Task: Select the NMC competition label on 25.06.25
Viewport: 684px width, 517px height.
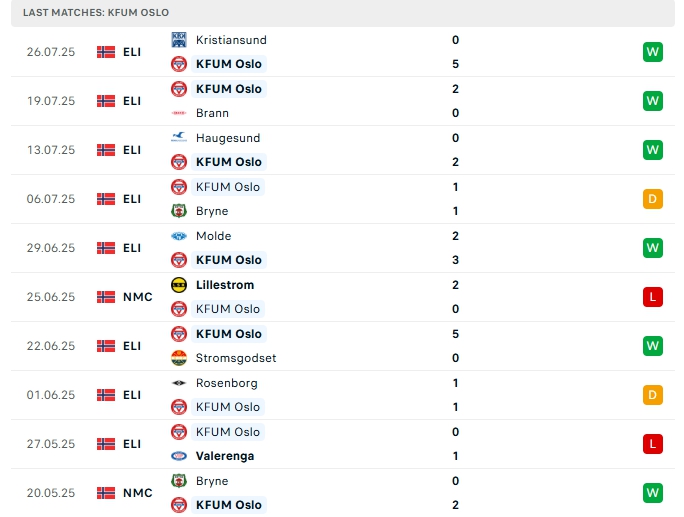Action: coord(137,297)
